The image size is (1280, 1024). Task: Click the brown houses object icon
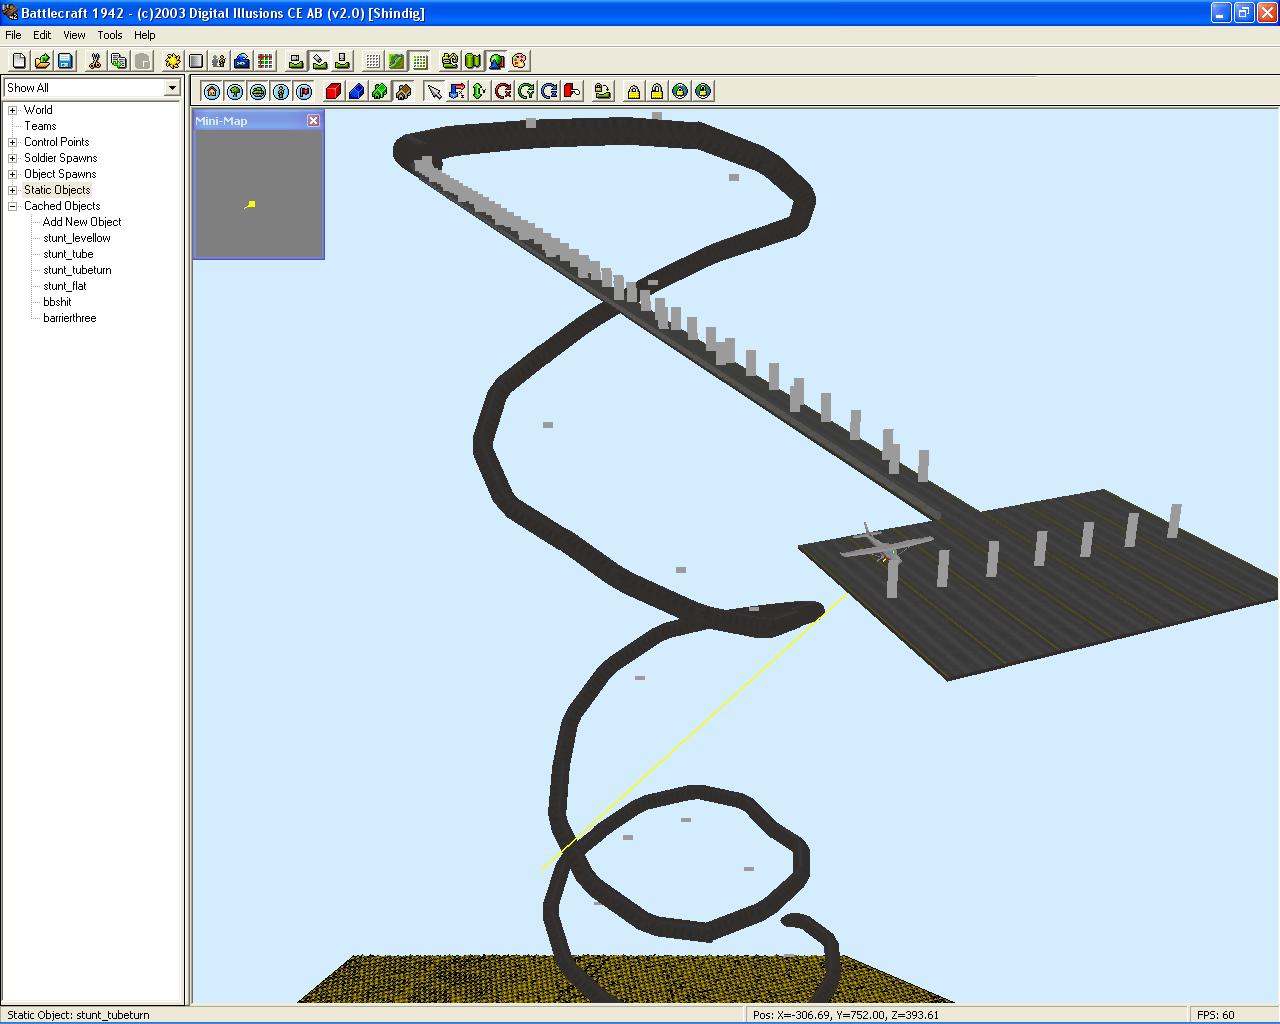pos(403,91)
